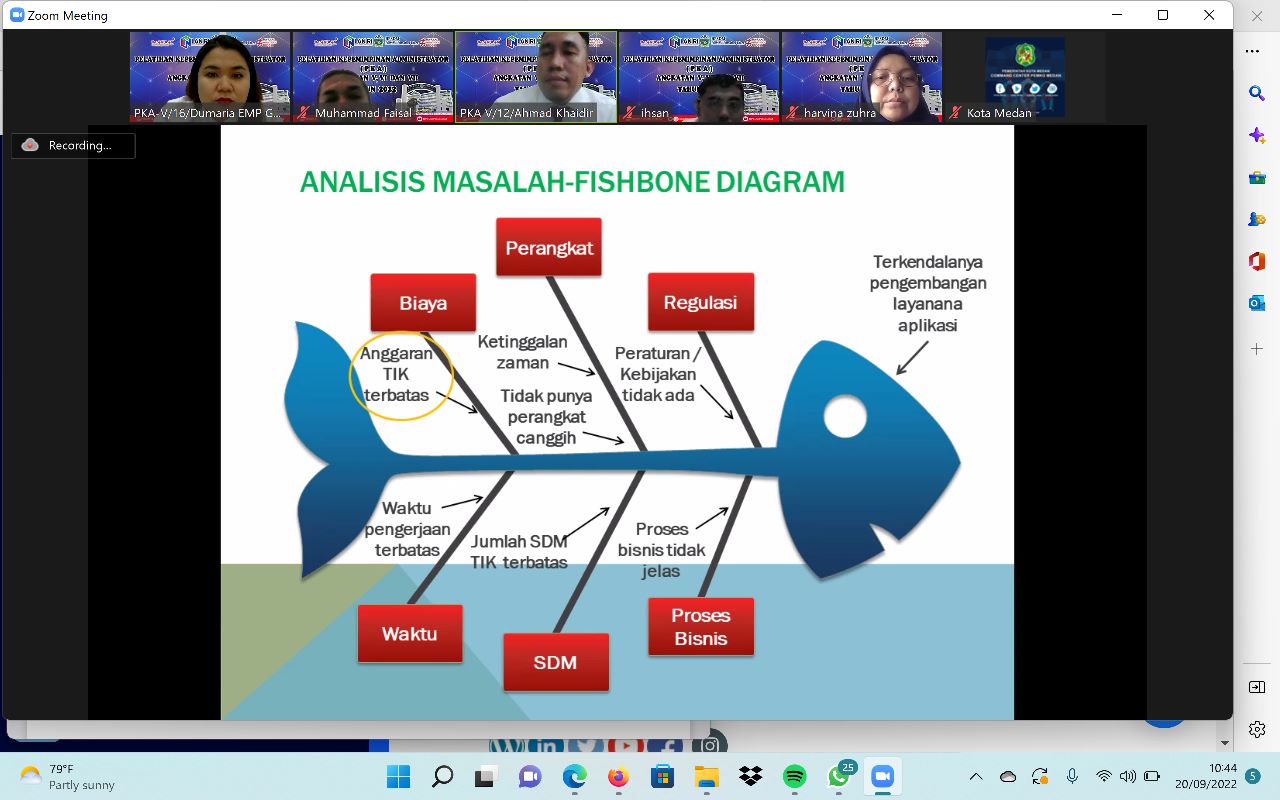Expand hidden system tray icons chevron
The width and height of the screenshot is (1280, 800).
pyautogui.click(x=976, y=776)
